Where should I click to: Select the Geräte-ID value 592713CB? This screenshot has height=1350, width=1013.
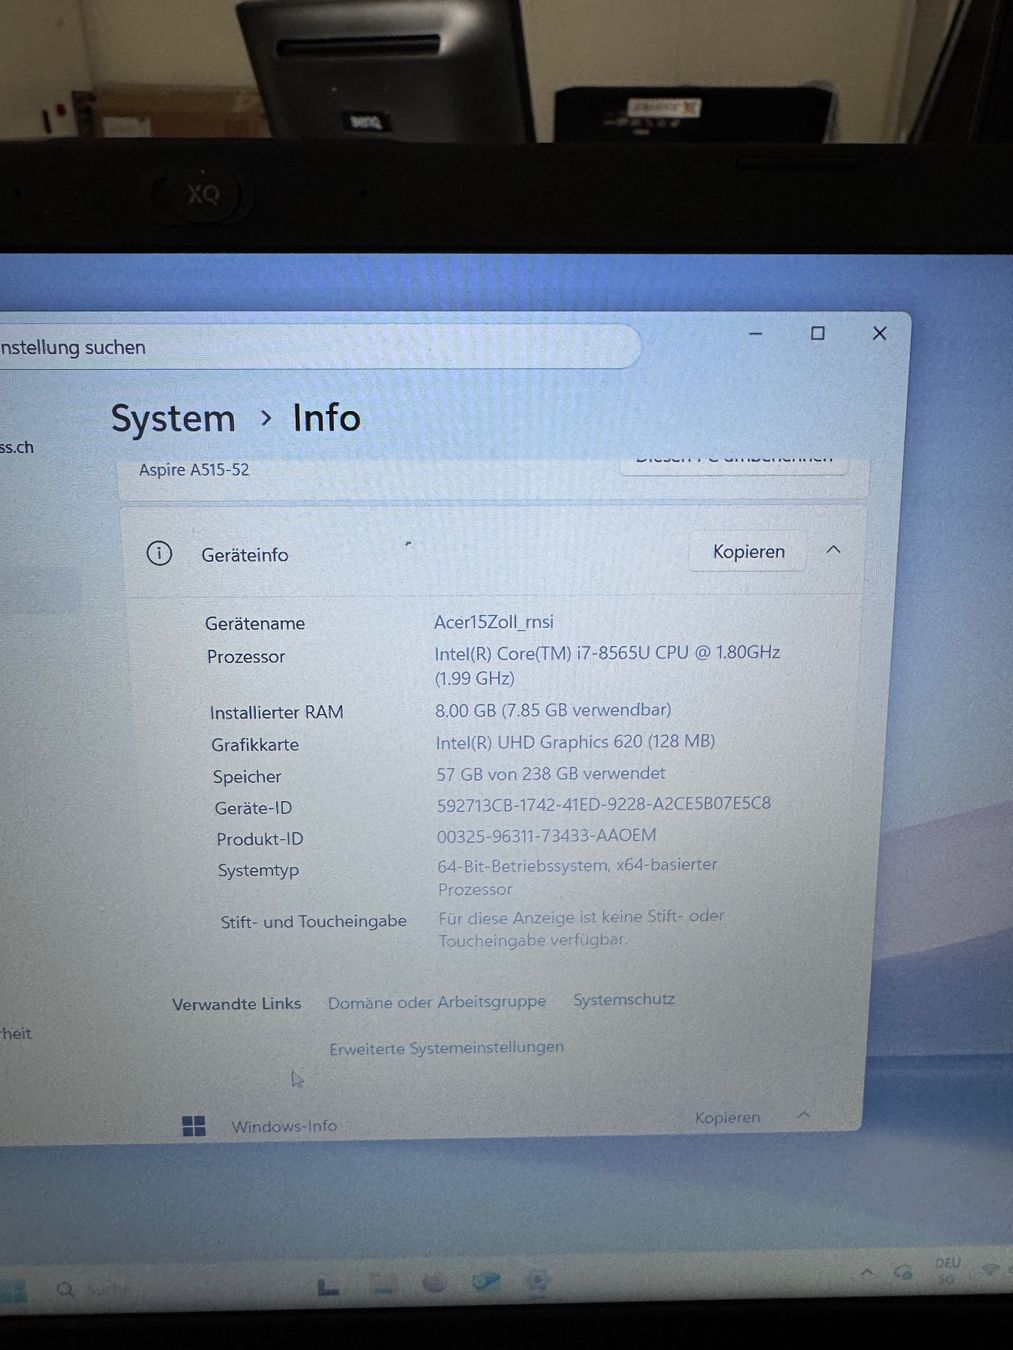[604, 804]
